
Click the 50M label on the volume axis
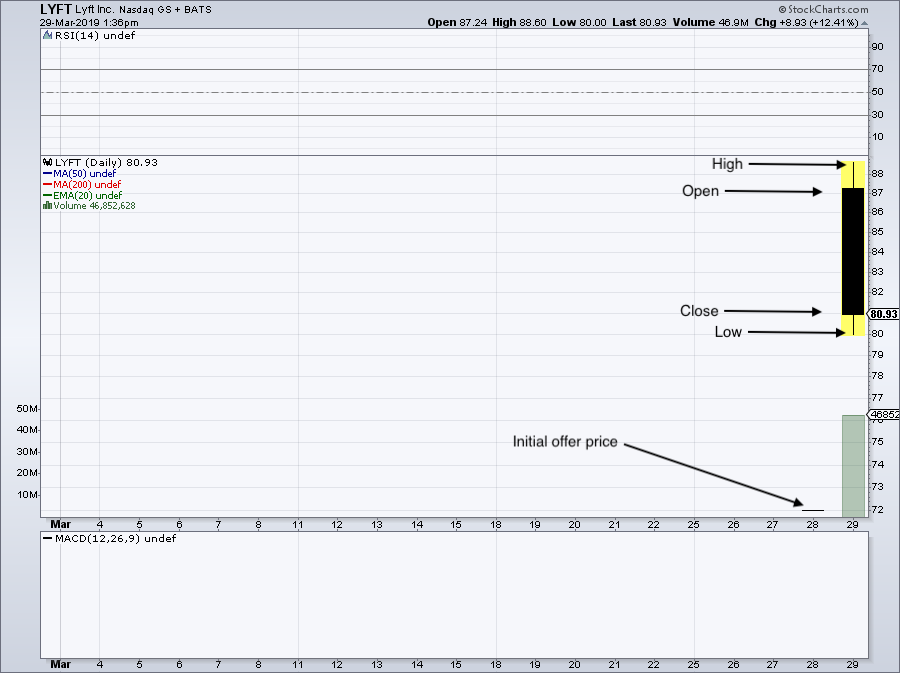point(27,409)
